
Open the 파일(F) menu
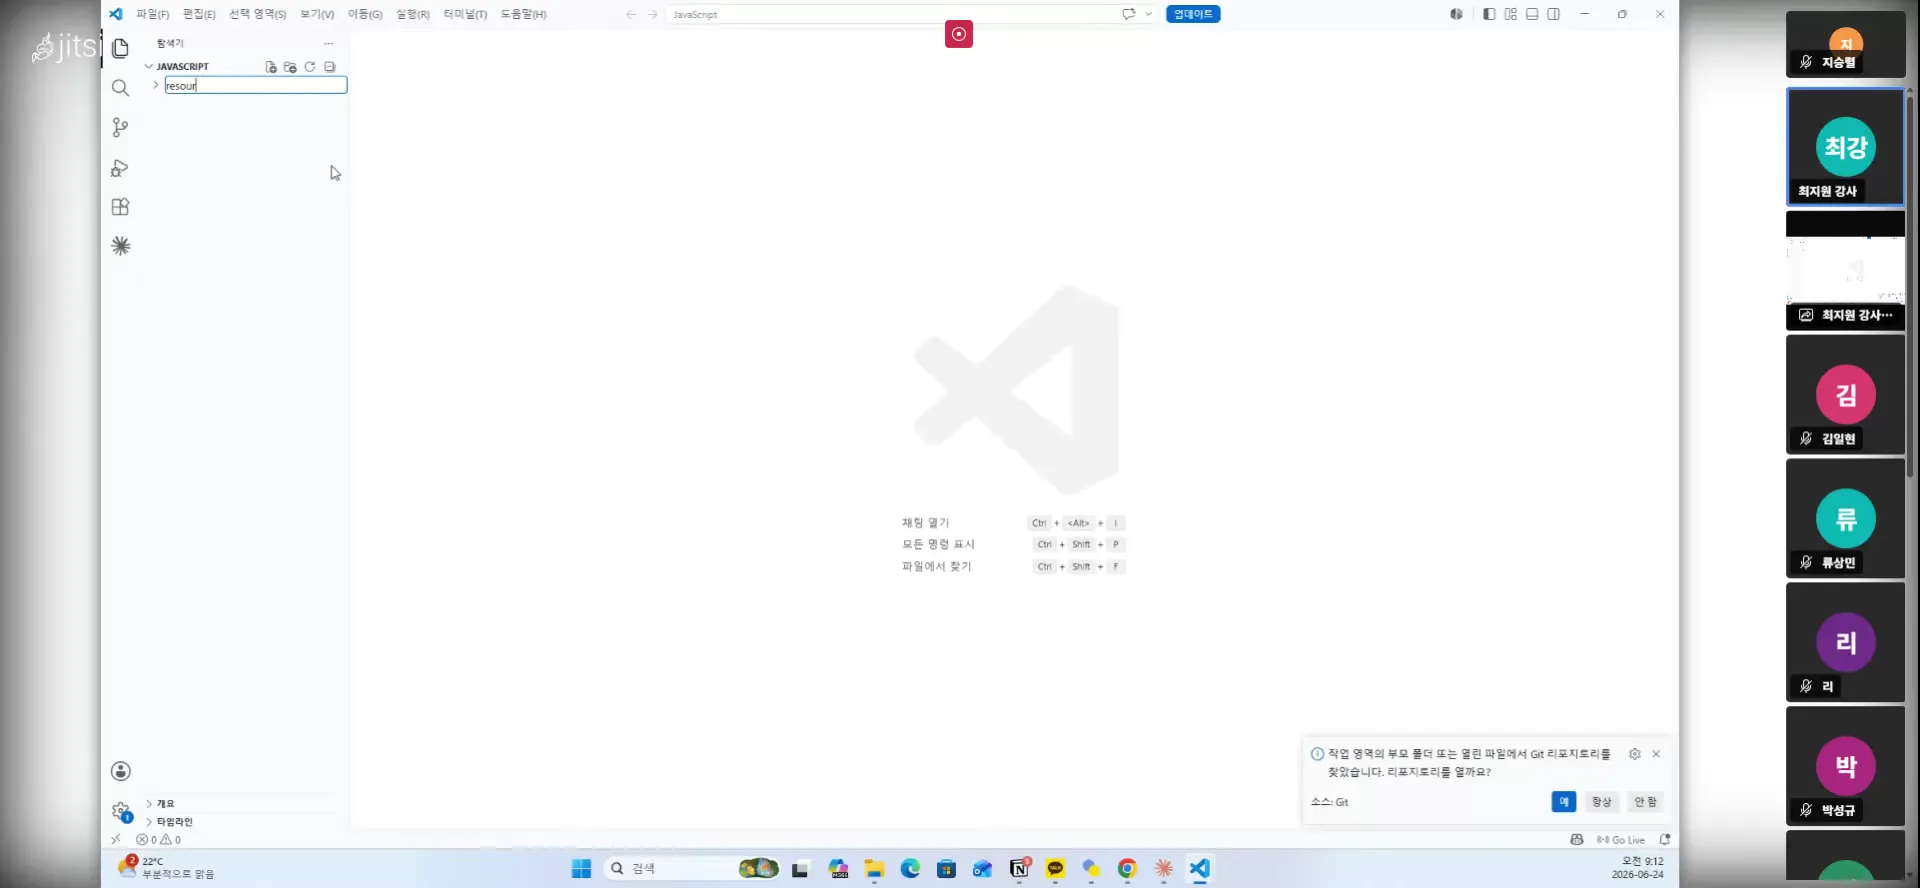coord(153,14)
